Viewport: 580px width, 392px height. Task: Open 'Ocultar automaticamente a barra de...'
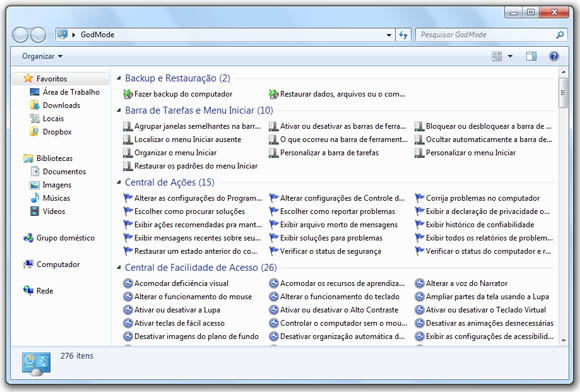[x=483, y=139]
